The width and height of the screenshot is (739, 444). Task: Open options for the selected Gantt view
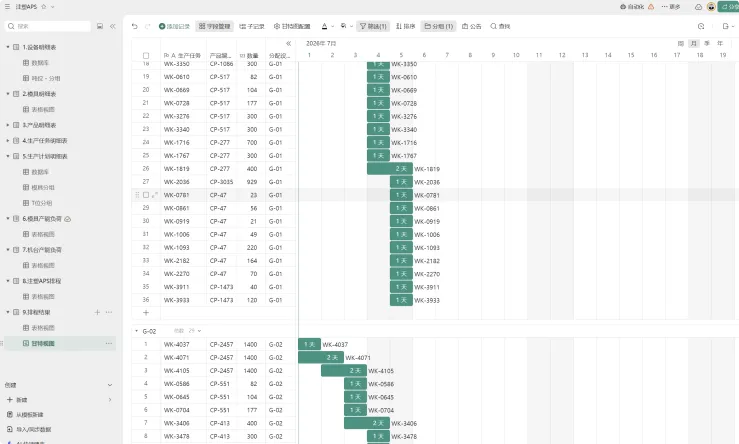coord(109,344)
